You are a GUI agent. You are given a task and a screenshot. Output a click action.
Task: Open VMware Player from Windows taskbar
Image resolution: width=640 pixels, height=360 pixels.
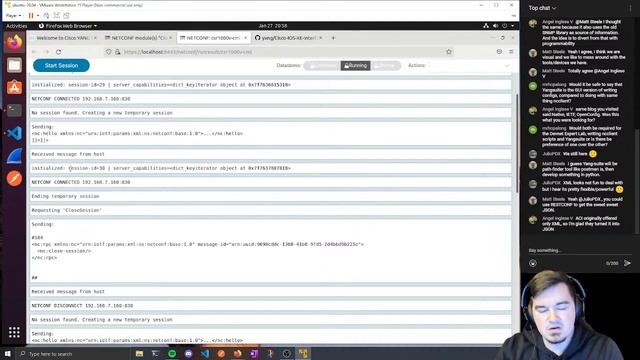(303, 353)
